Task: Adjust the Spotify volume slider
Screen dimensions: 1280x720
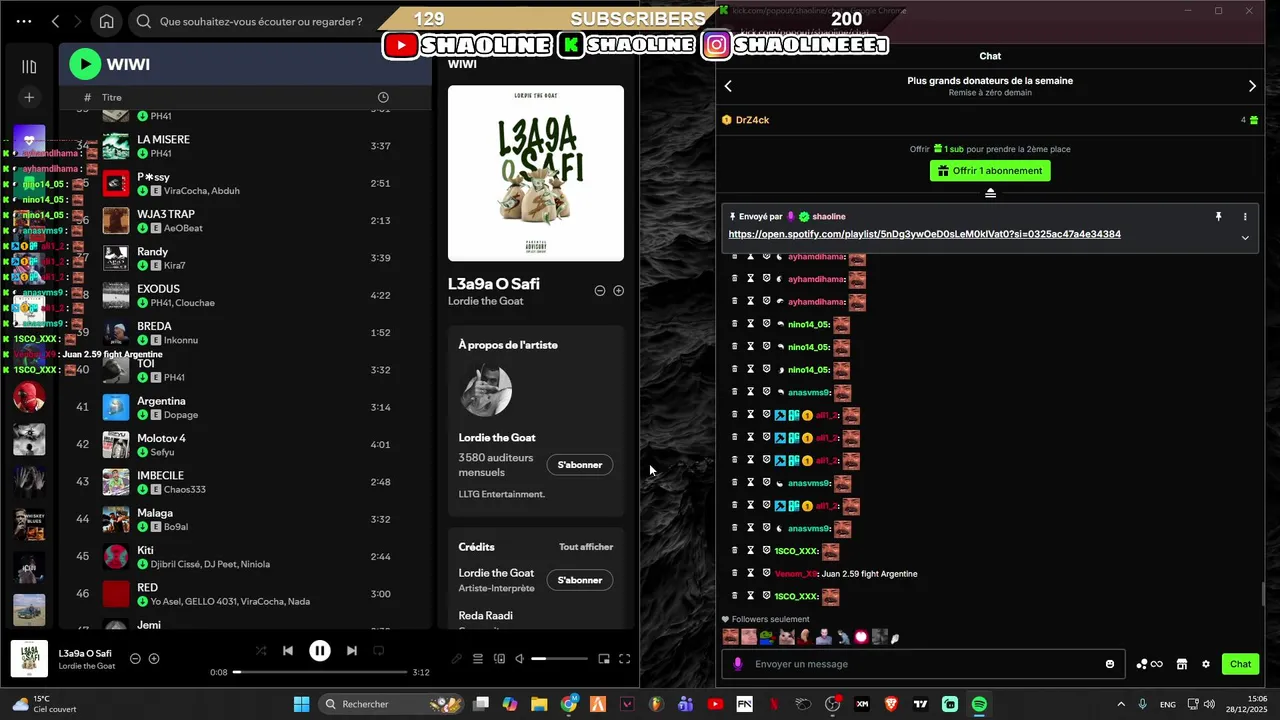Action: pos(559,659)
